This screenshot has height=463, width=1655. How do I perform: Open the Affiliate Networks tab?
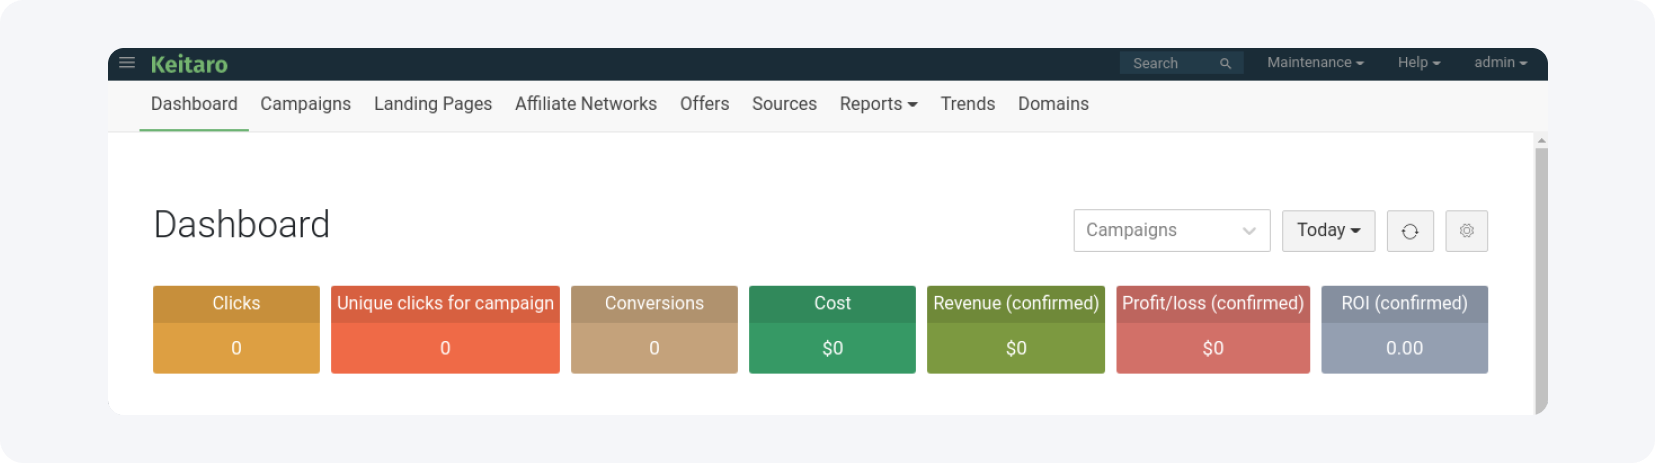point(586,104)
